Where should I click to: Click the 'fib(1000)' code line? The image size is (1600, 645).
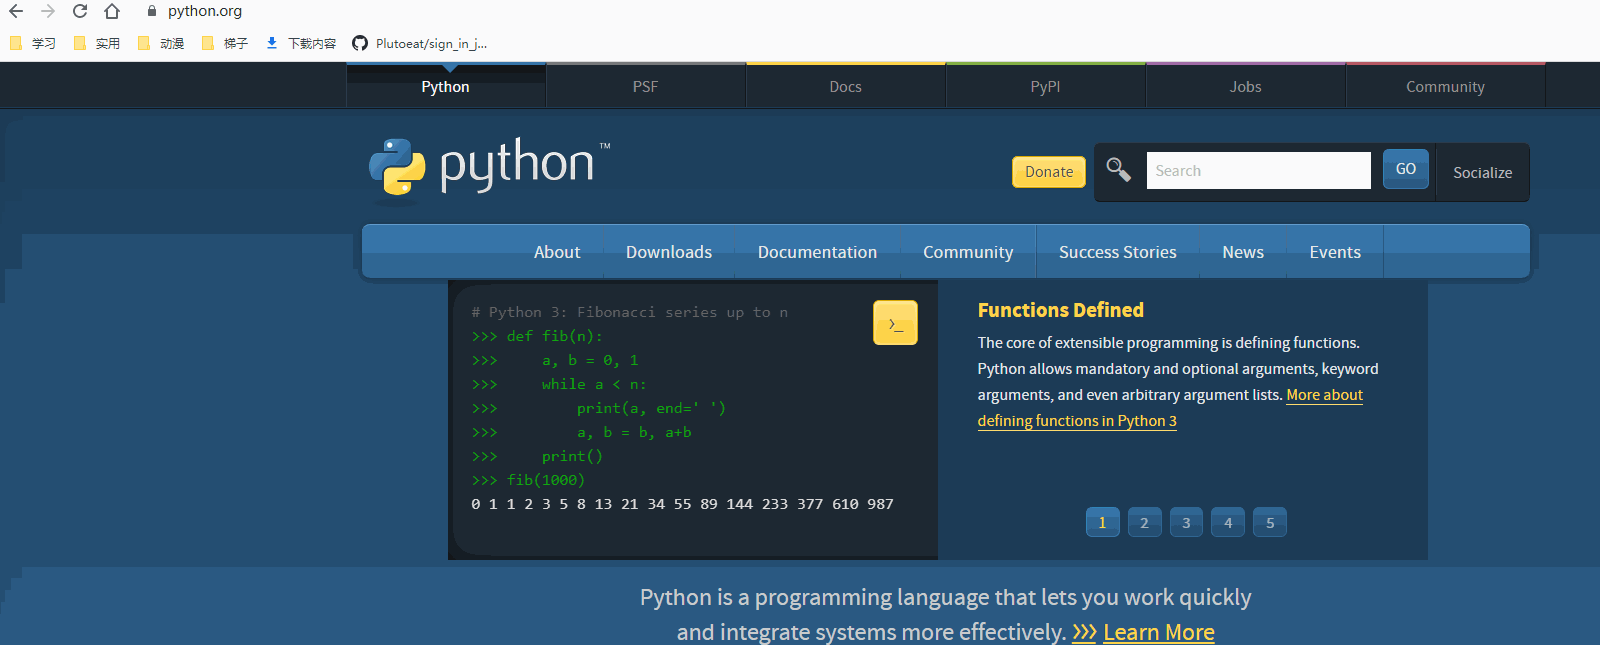pos(528,480)
